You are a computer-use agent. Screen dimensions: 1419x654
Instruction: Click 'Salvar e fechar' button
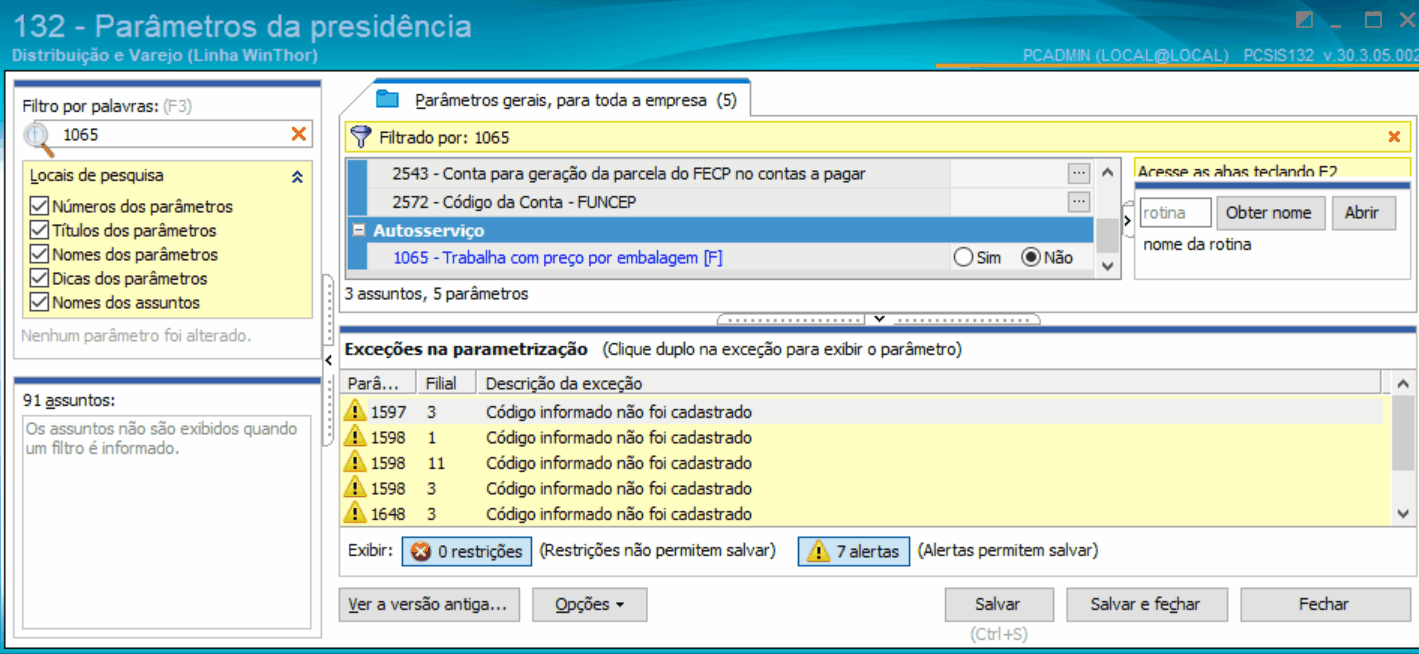(x=1145, y=604)
